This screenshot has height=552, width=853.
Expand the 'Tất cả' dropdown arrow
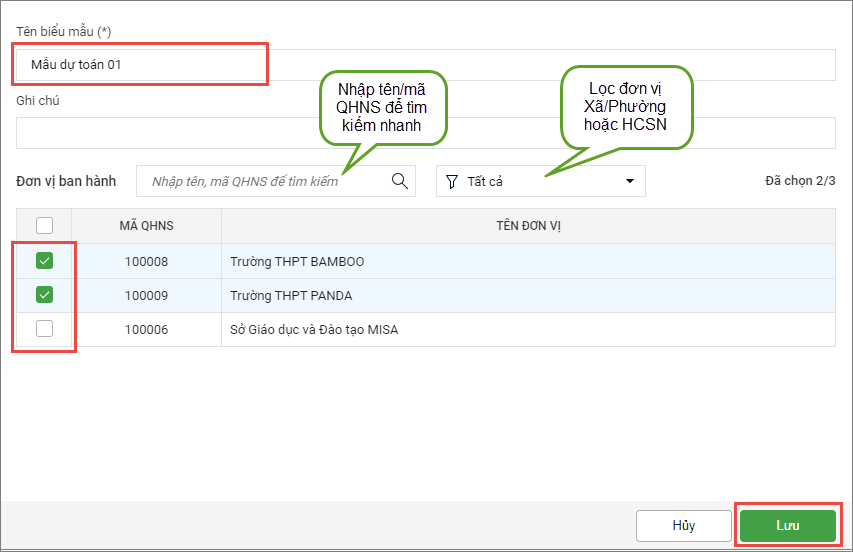[630, 181]
